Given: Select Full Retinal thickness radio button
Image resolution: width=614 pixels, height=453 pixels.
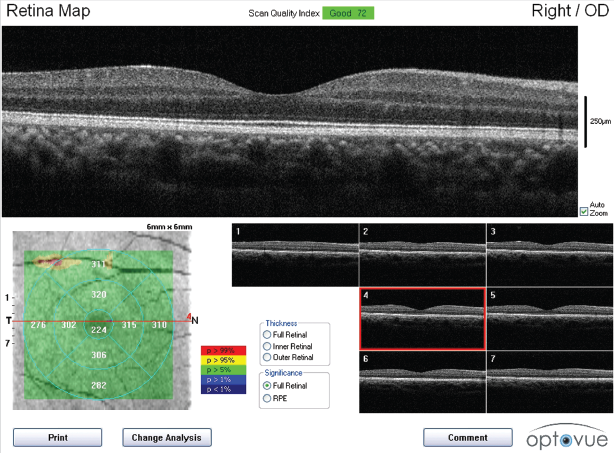Looking at the screenshot, I should point(267,334).
